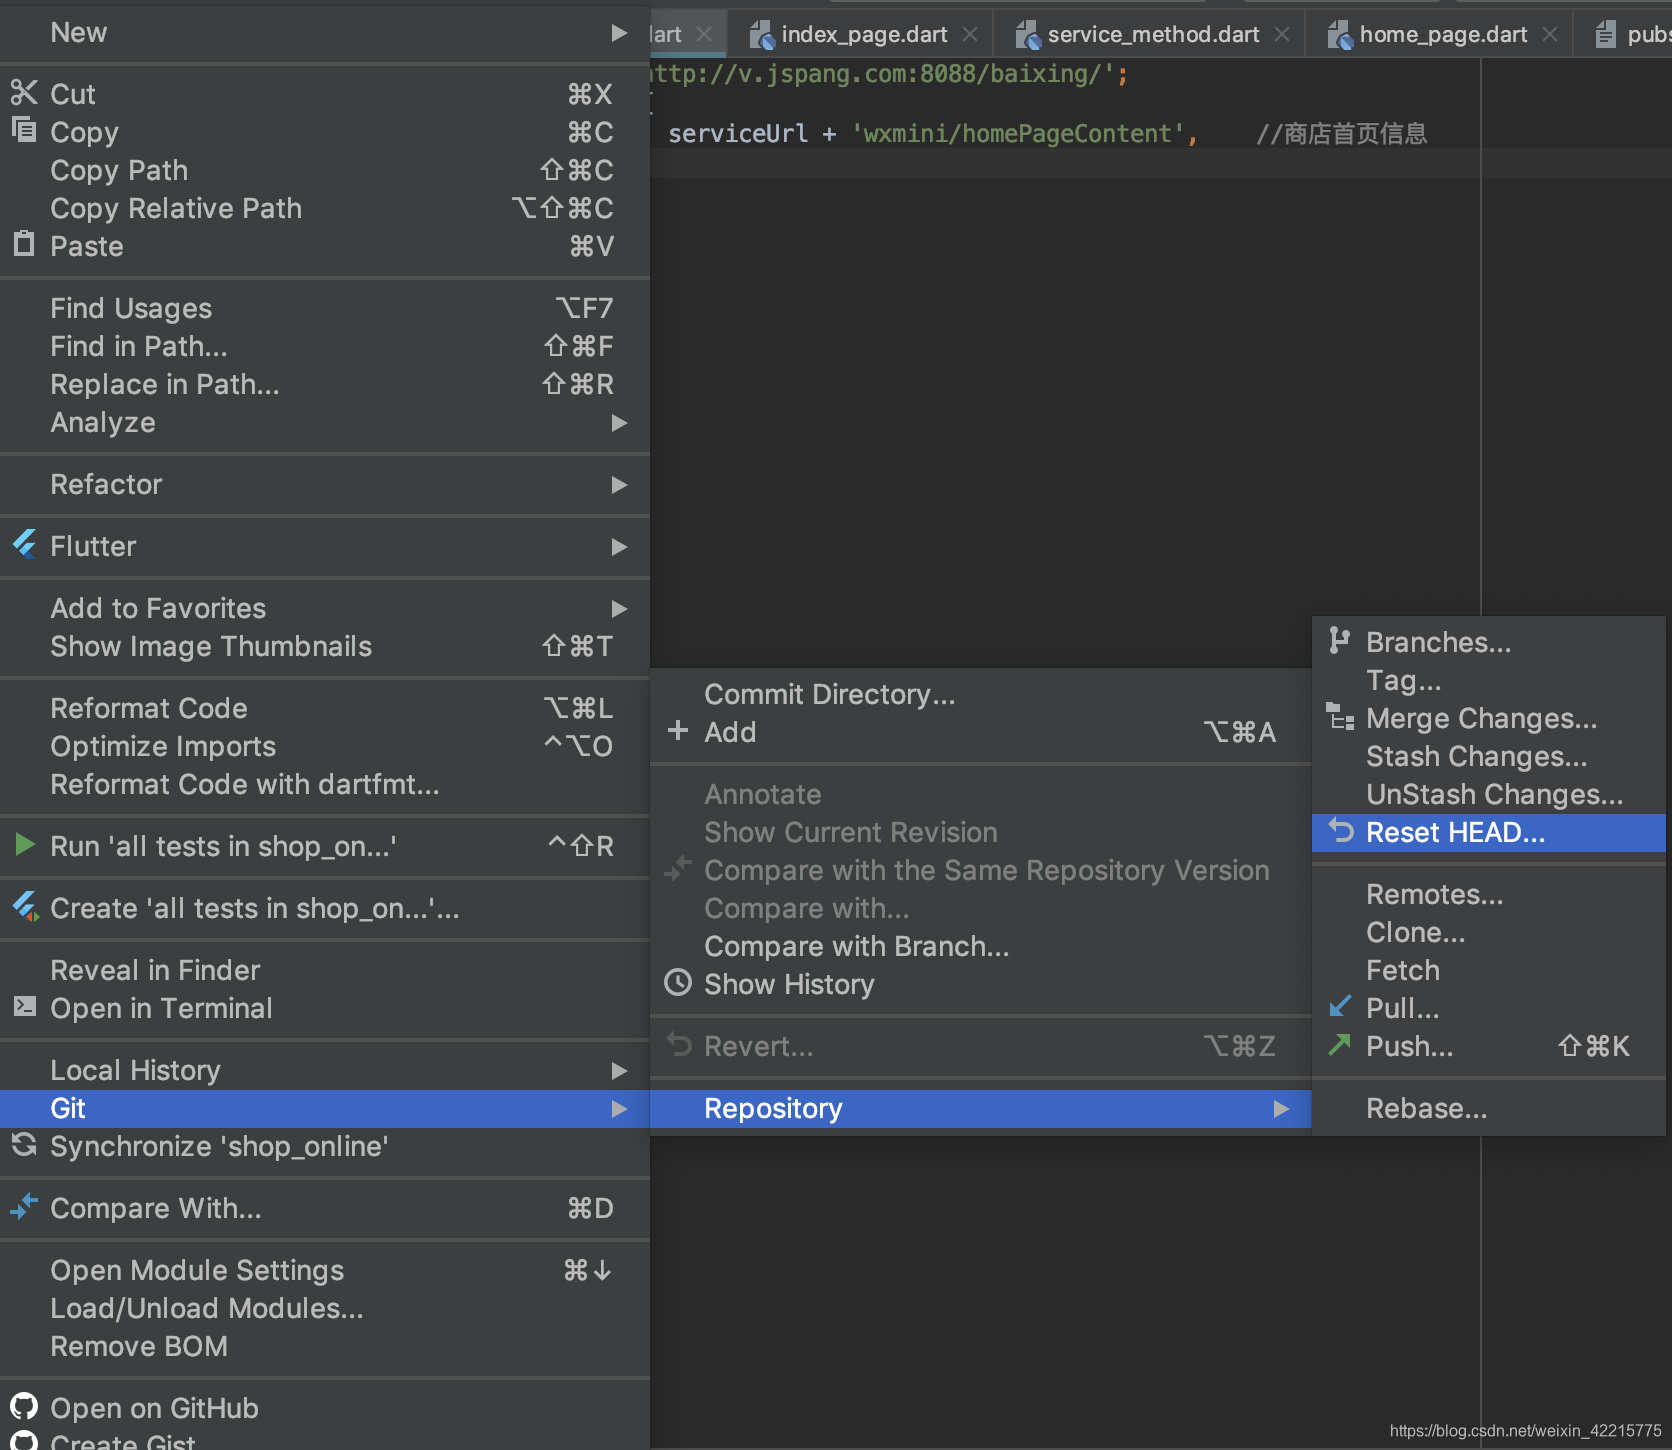The image size is (1672, 1450).
Task: Choose Load/Unload Modules...
Action: 325,1308
